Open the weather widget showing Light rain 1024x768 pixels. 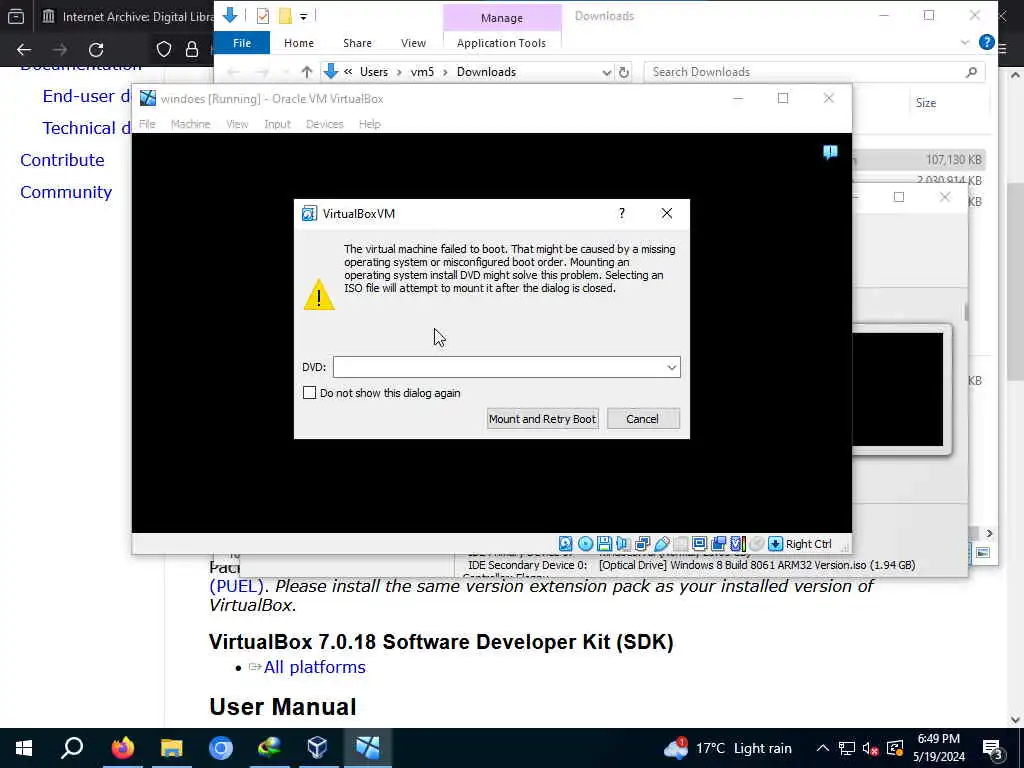(728, 748)
